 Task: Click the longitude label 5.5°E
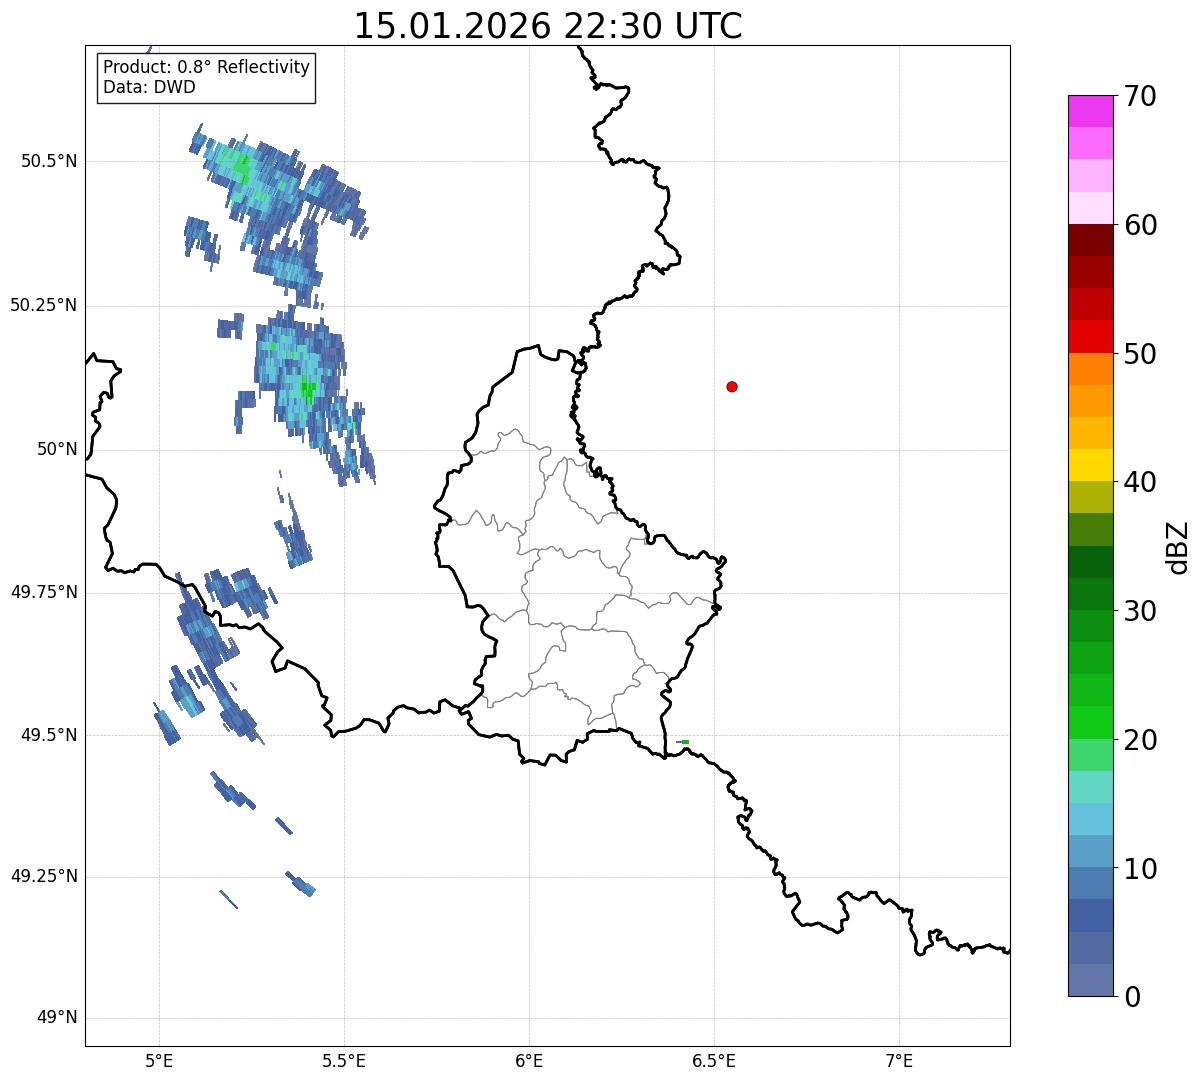pos(344,1061)
